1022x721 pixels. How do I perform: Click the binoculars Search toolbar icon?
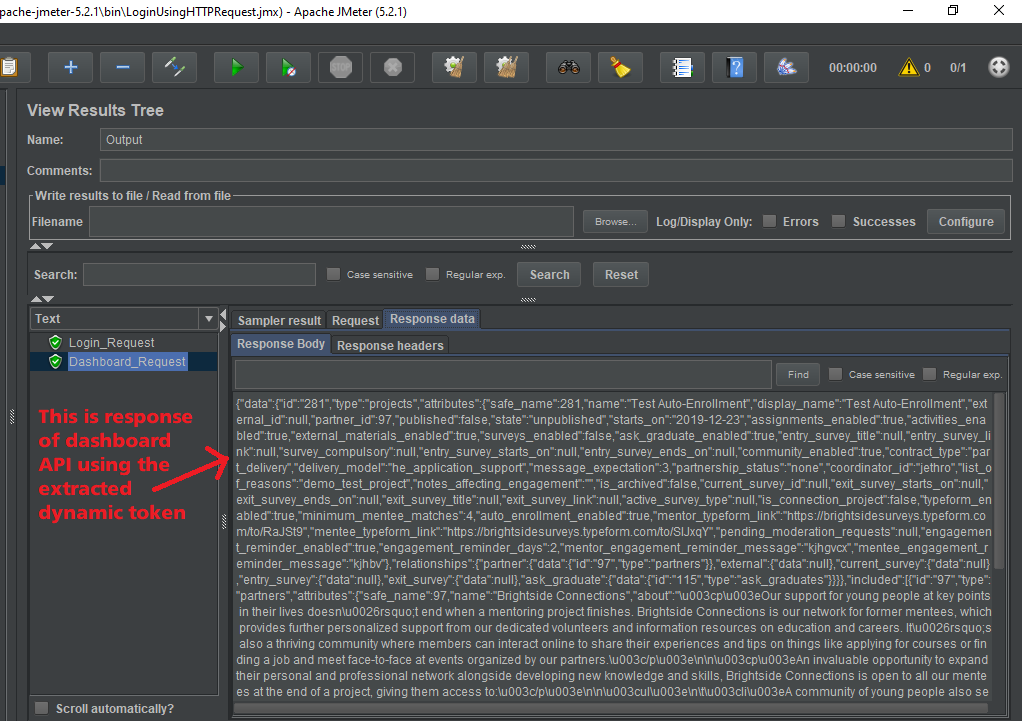point(568,67)
